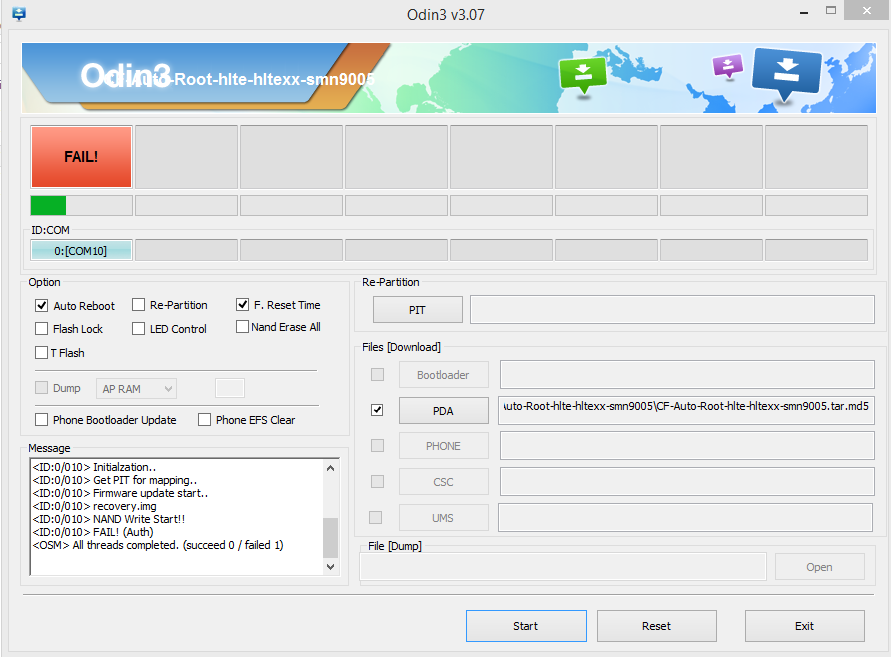Click 'All threads completed' log line
Image resolution: width=891 pixels, height=657 pixels.
158,545
